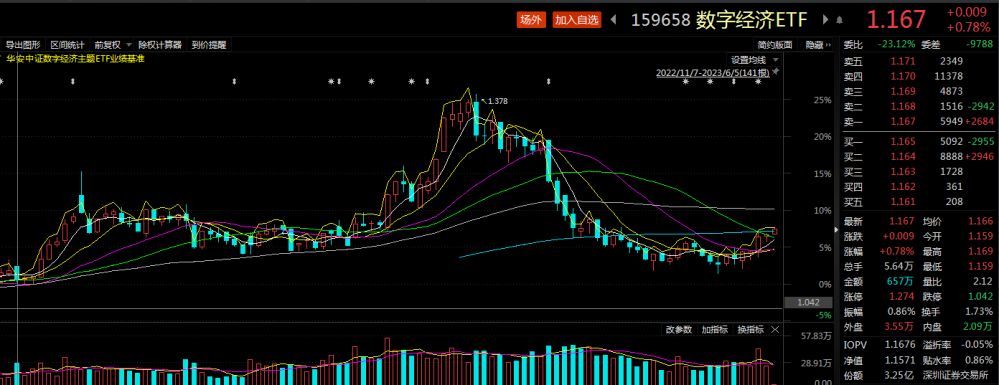
Task: Select 区间统计 in the chart toolbar
Action: 68,45
